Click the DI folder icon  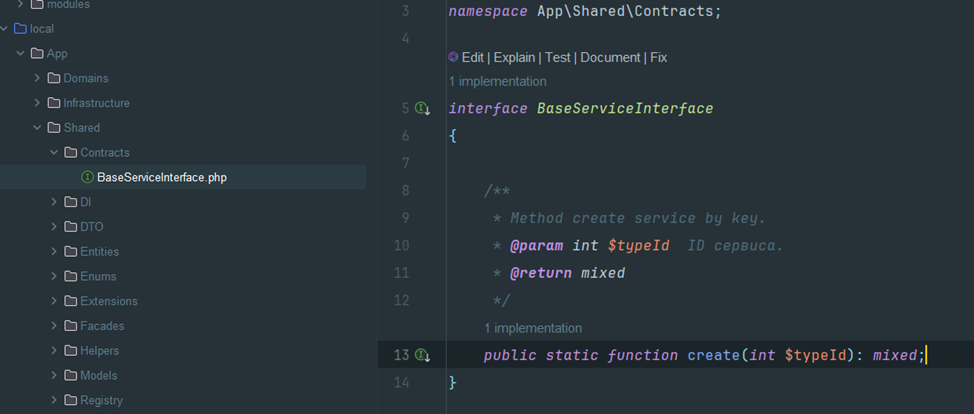tap(71, 202)
